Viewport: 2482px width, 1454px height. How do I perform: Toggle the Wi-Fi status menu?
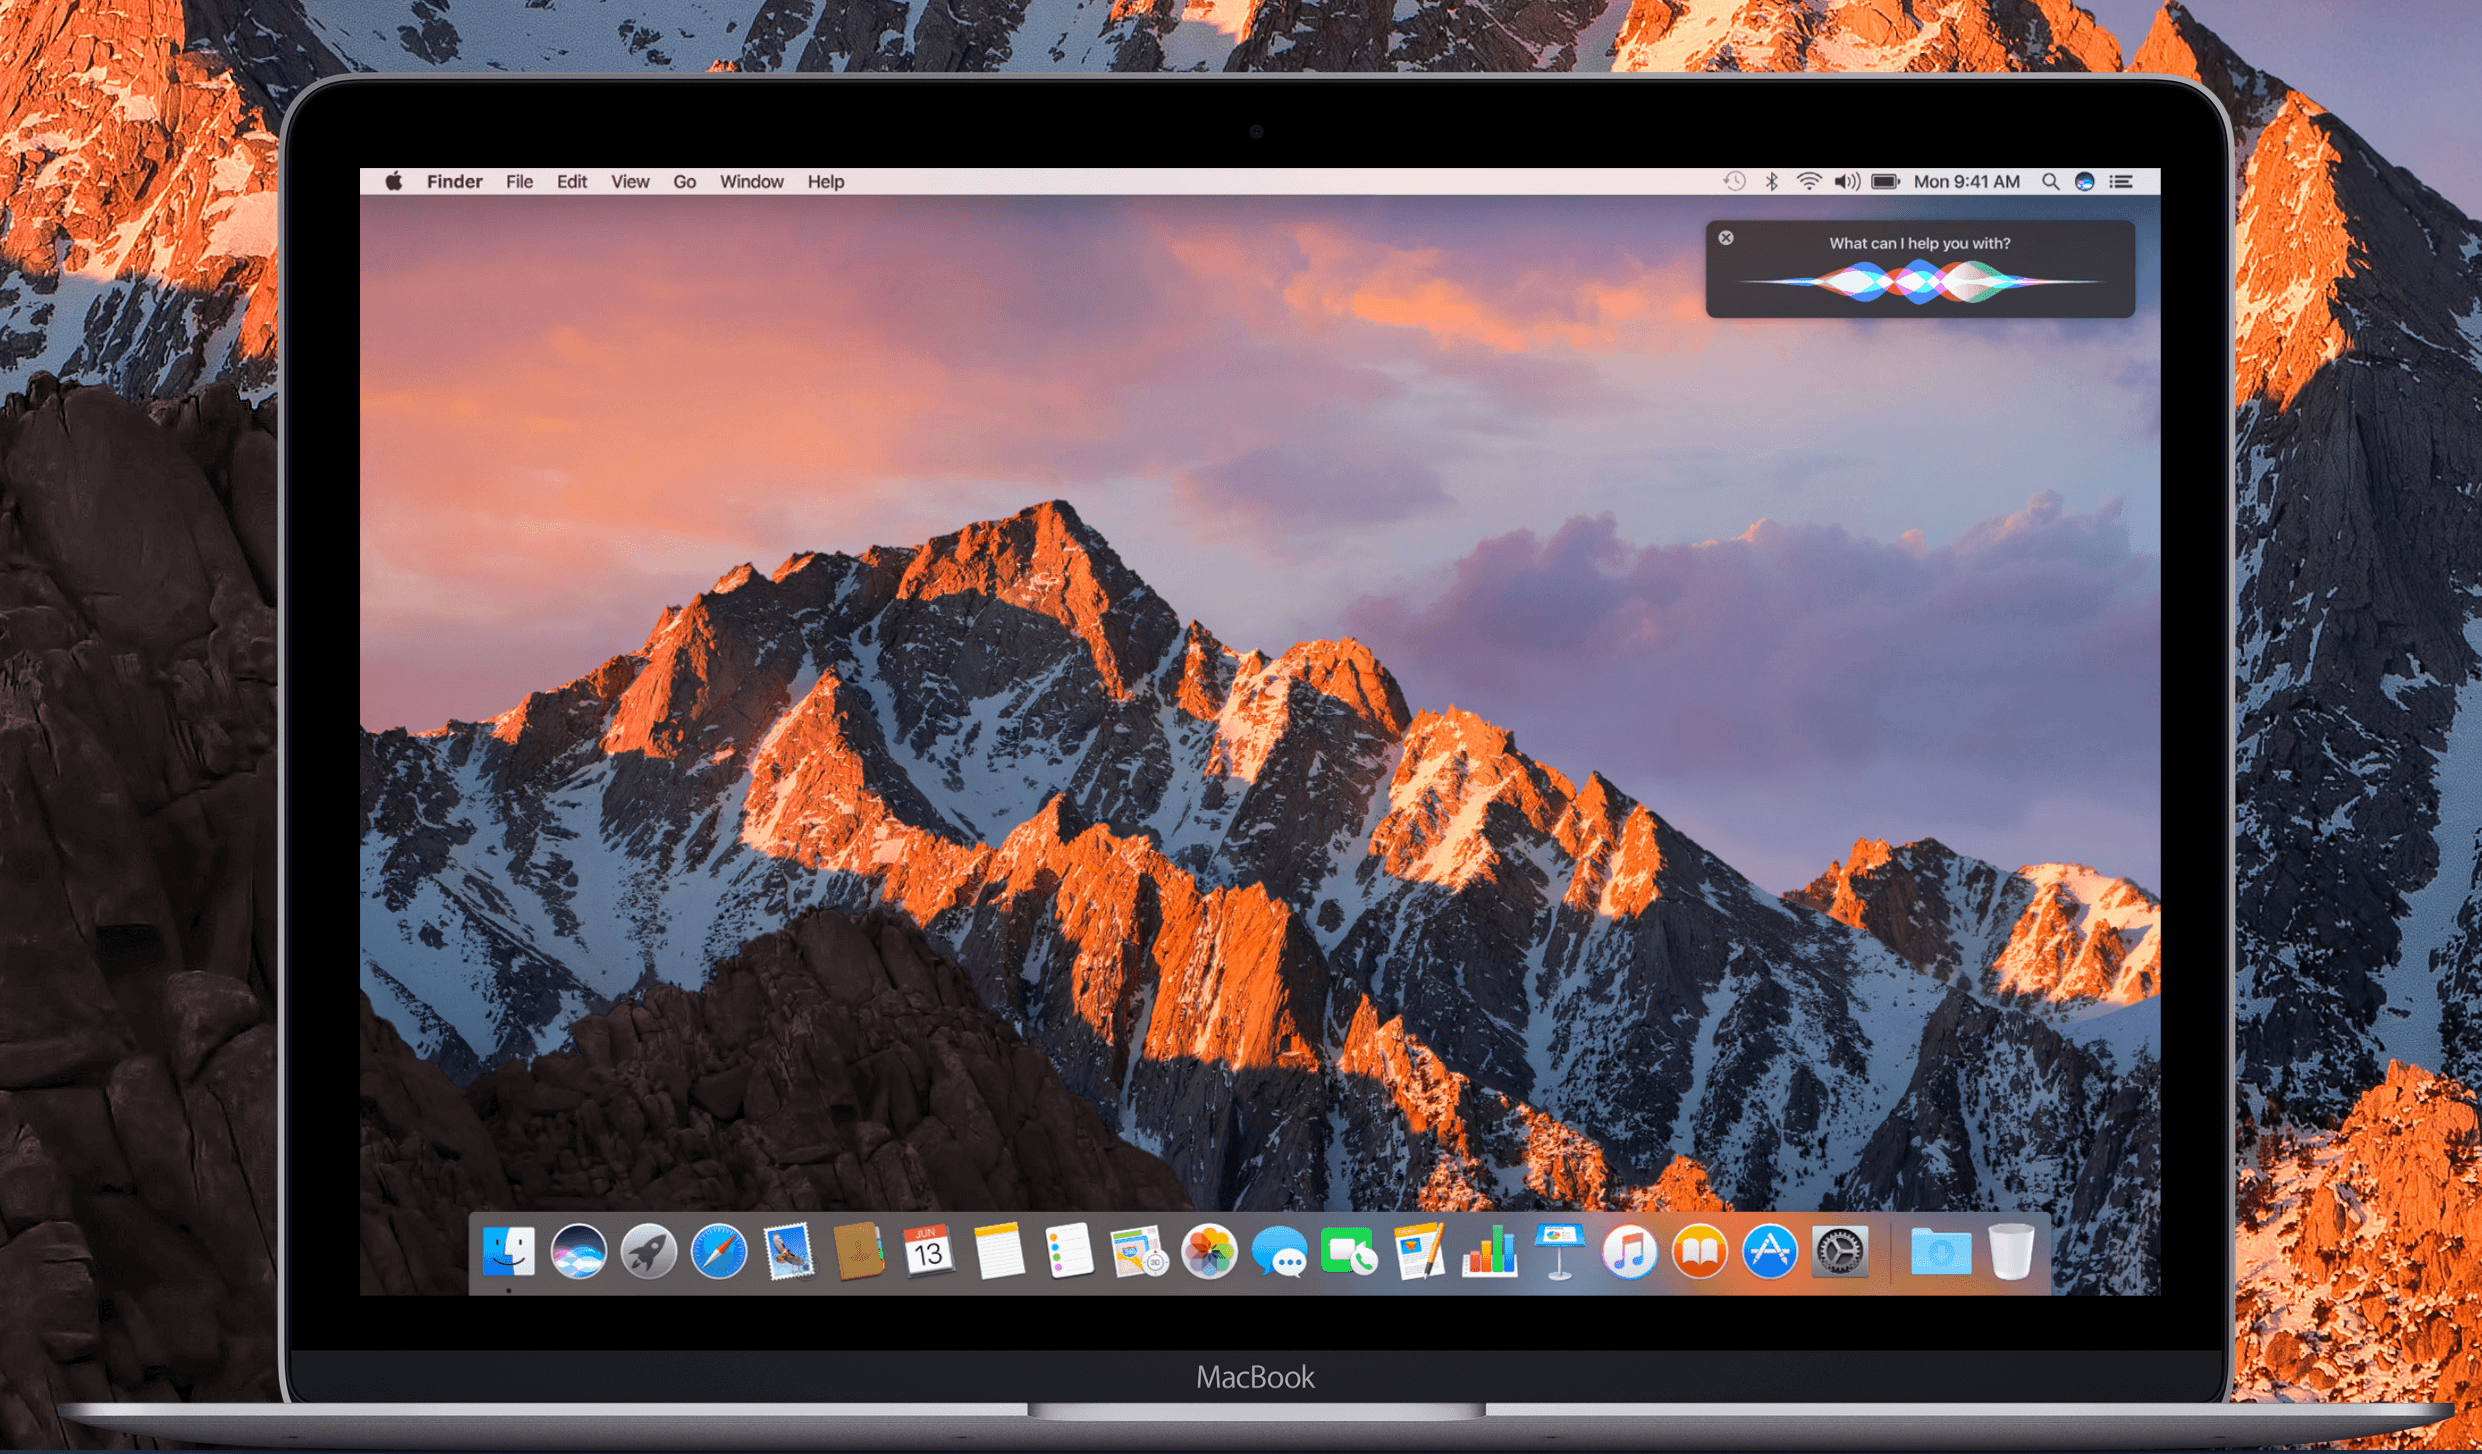point(1808,181)
